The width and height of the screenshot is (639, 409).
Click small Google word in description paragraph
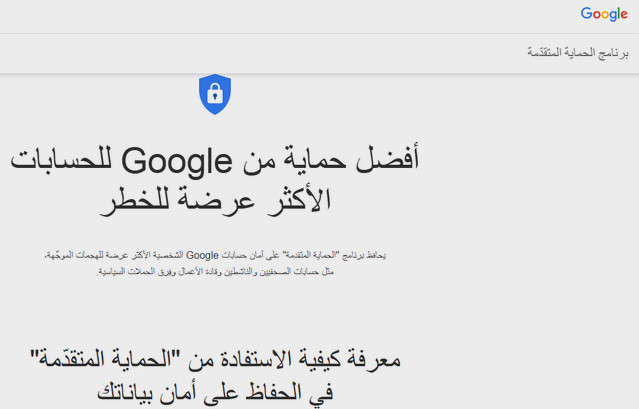(x=202, y=255)
